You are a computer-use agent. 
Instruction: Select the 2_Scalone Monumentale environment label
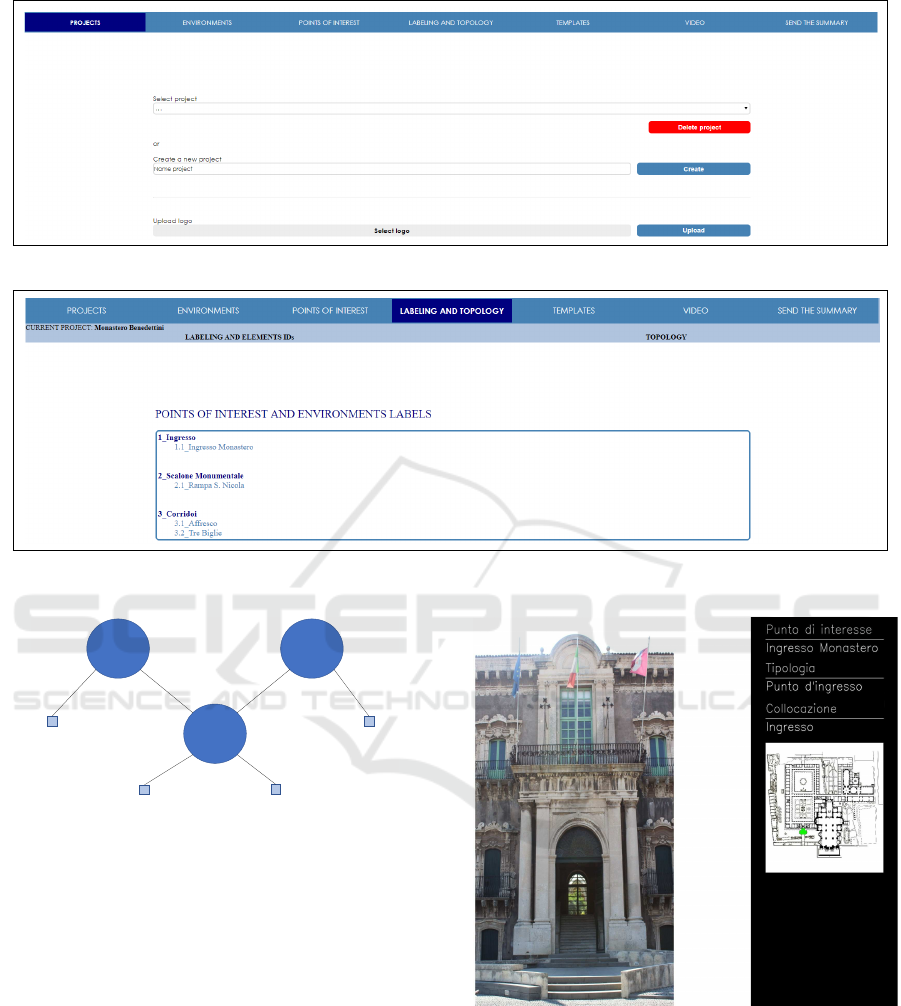coord(200,476)
